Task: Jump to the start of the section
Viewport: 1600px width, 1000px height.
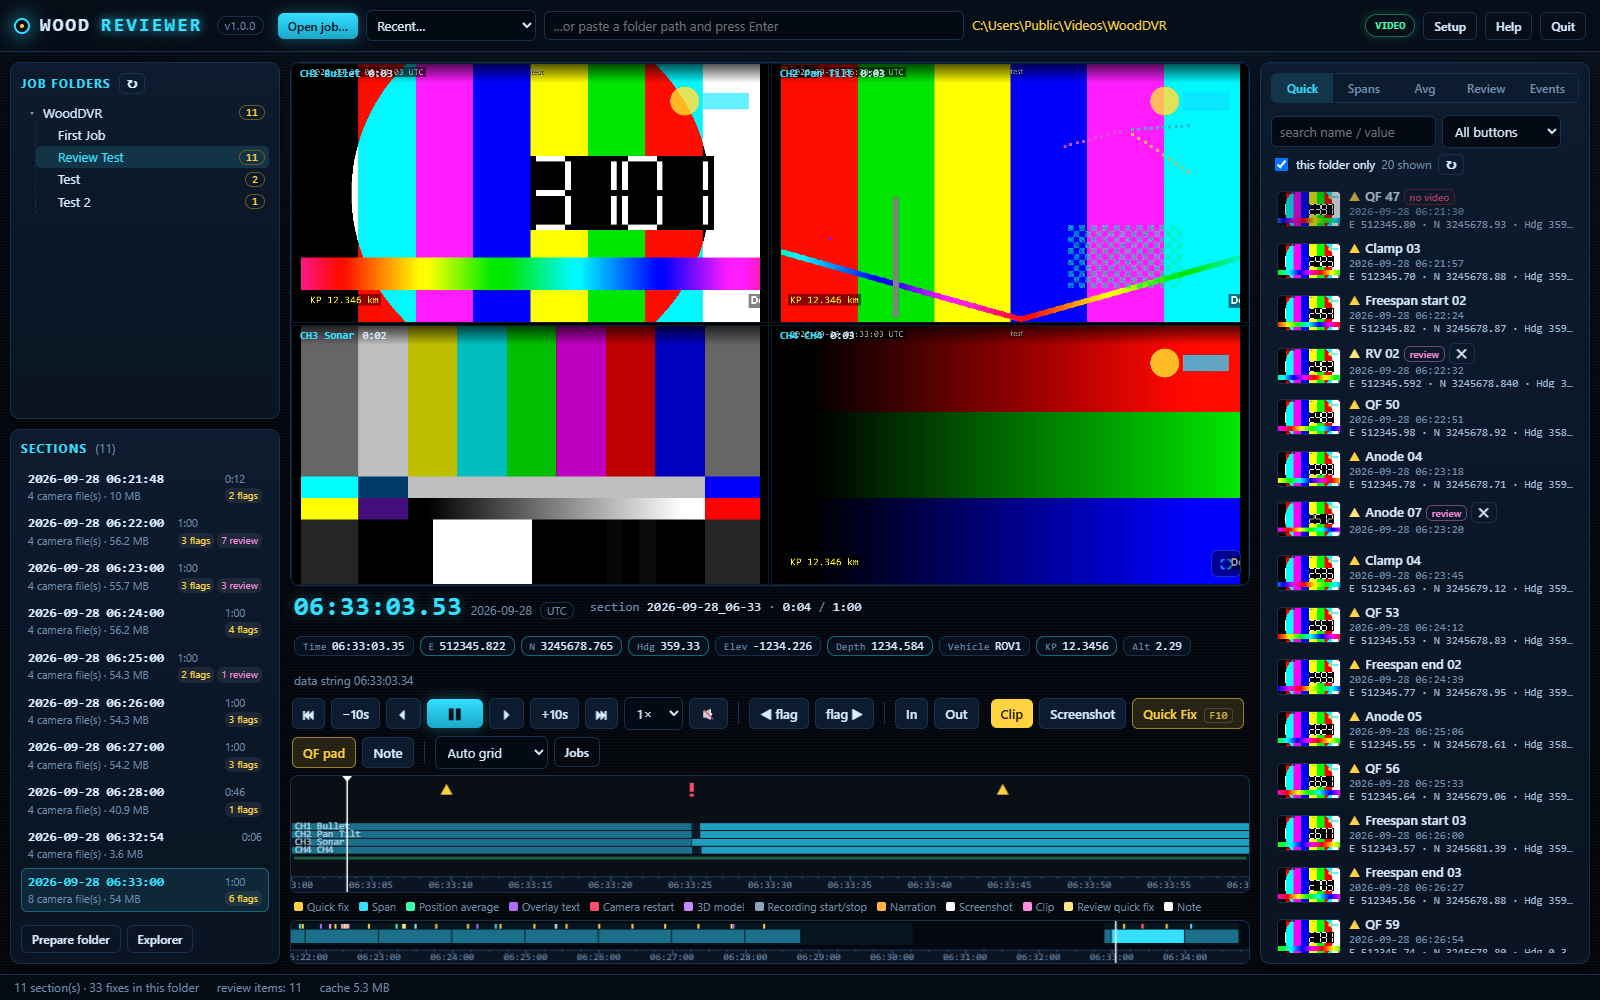Action: coord(308,714)
